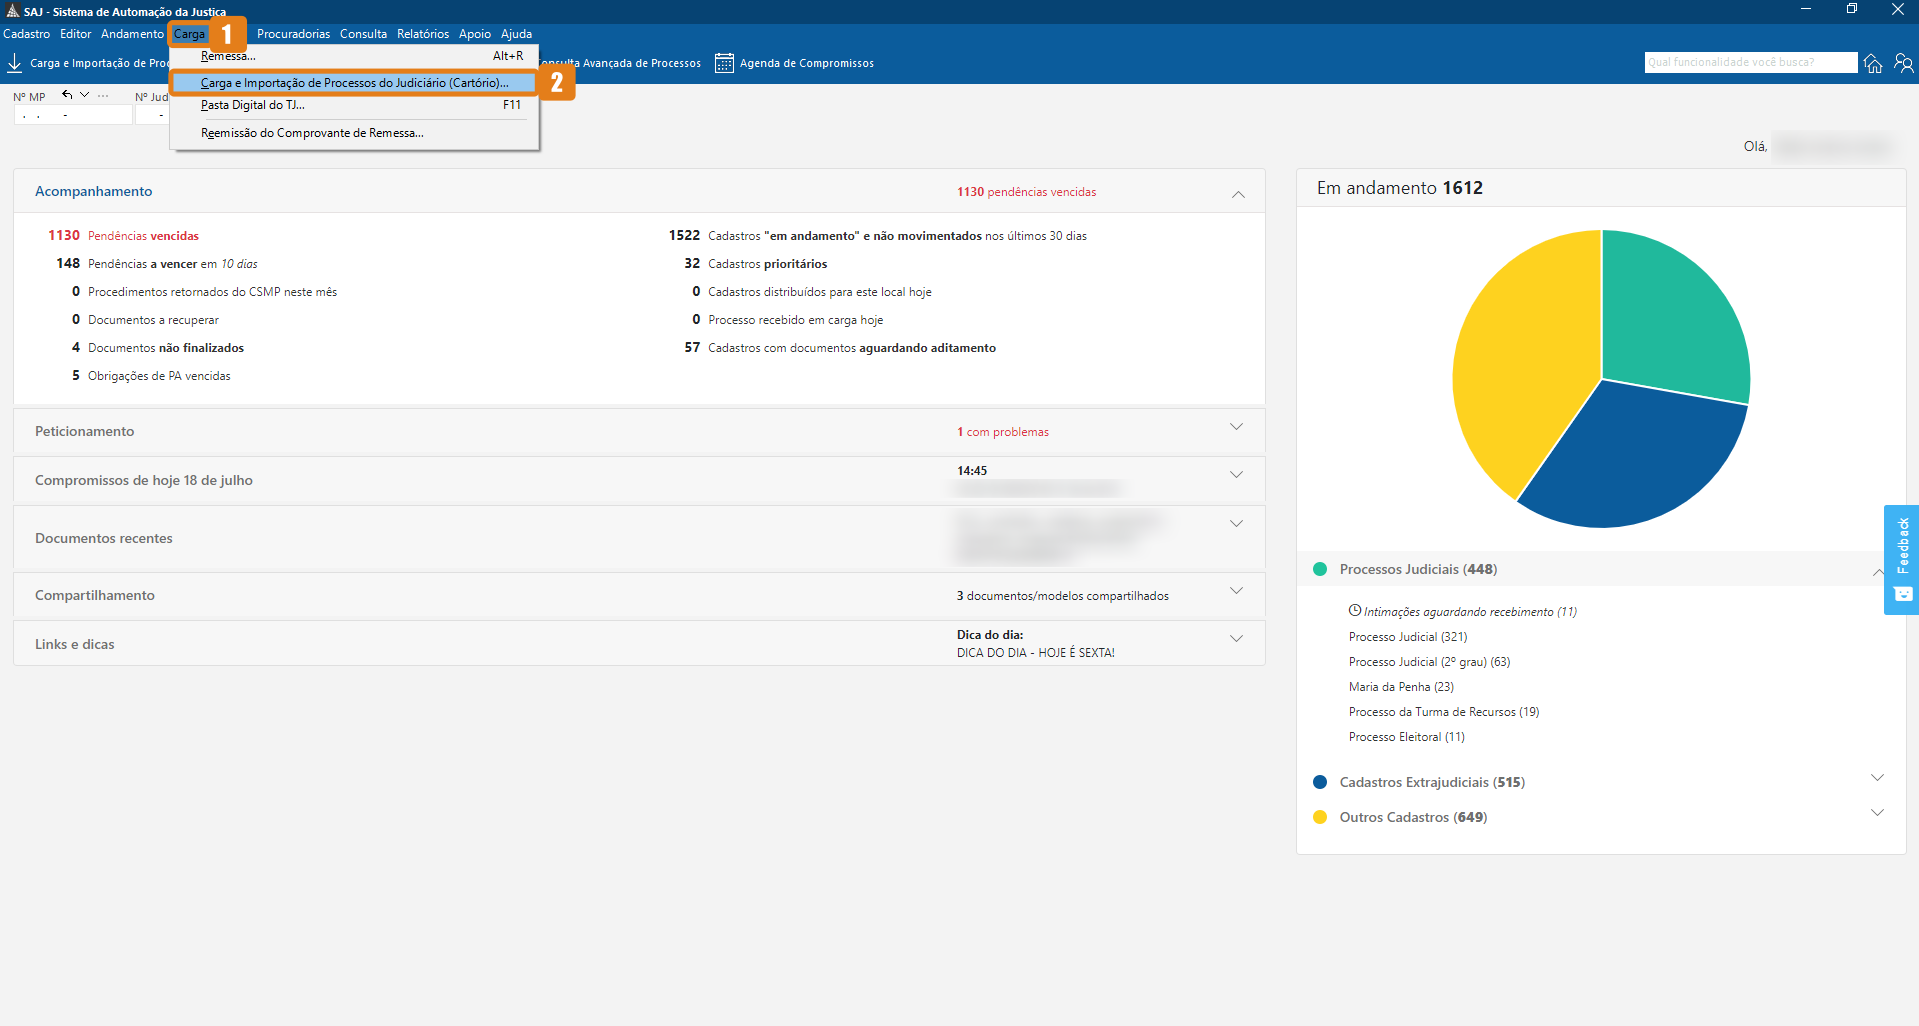The width and height of the screenshot is (1919, 1026).
Task: Open Cadastros distribuídos para este local hoje
Action: click(x=812, y=292)
